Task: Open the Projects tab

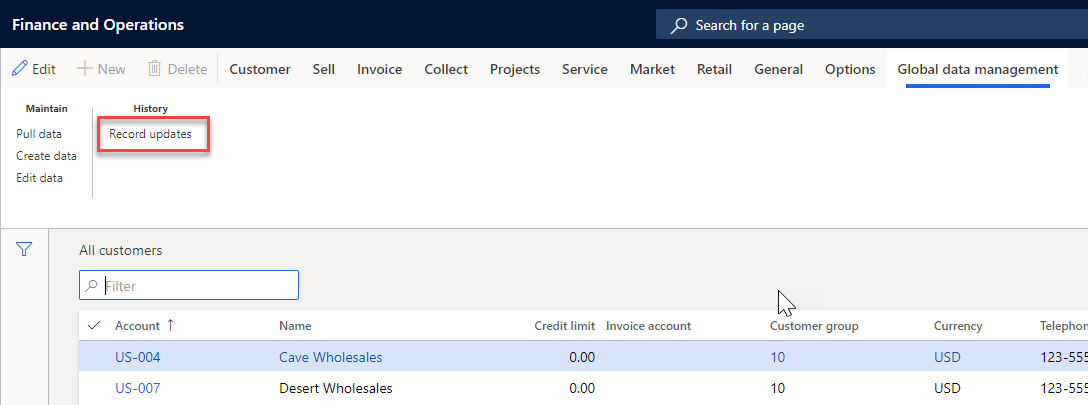Action: tap(515, 69)
